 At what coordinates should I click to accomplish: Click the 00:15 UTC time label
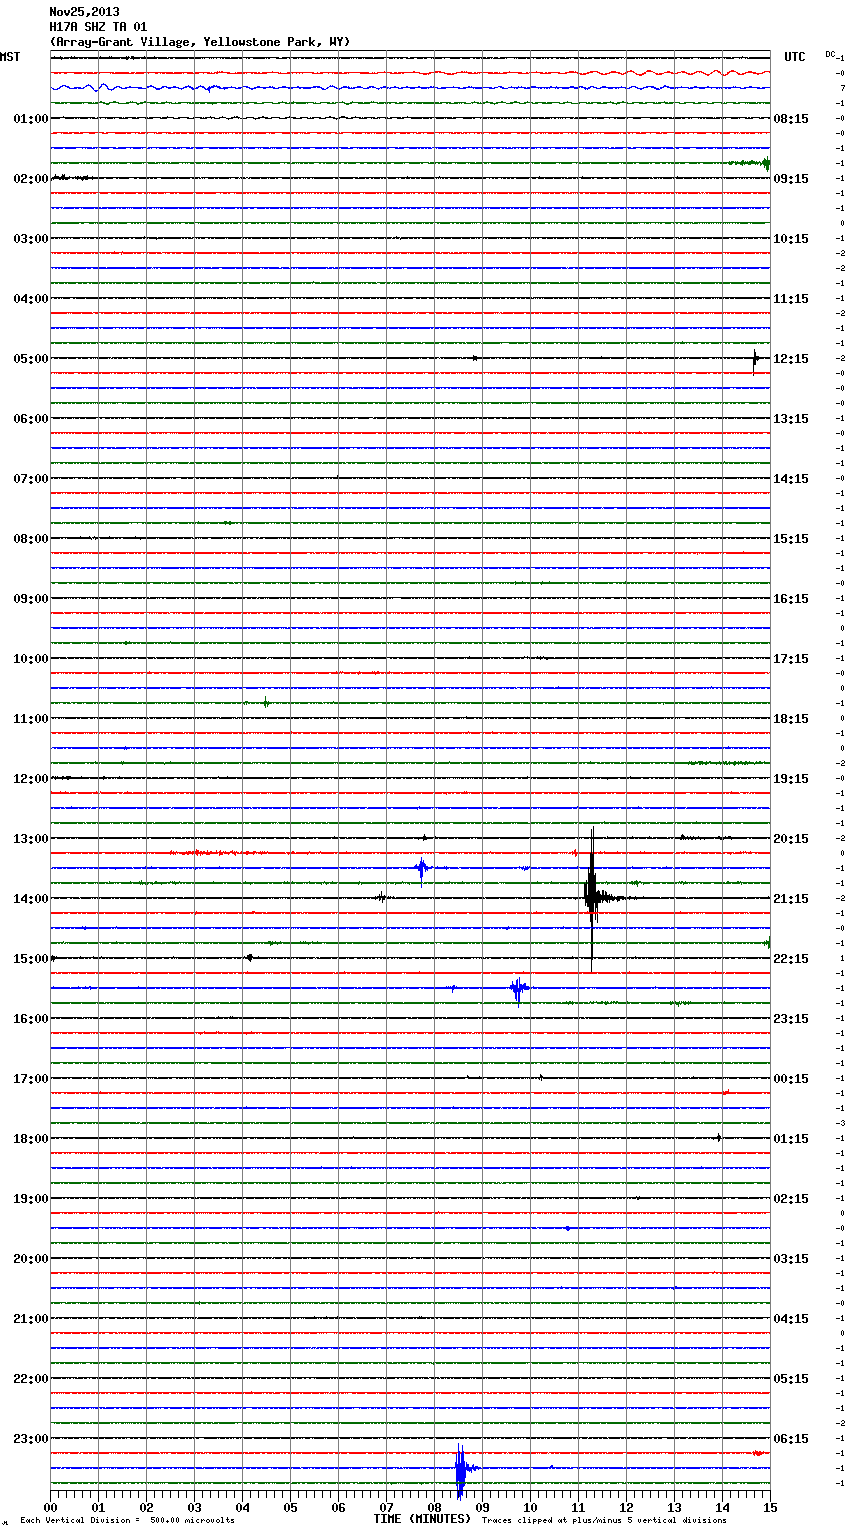tap(791, 1079)
